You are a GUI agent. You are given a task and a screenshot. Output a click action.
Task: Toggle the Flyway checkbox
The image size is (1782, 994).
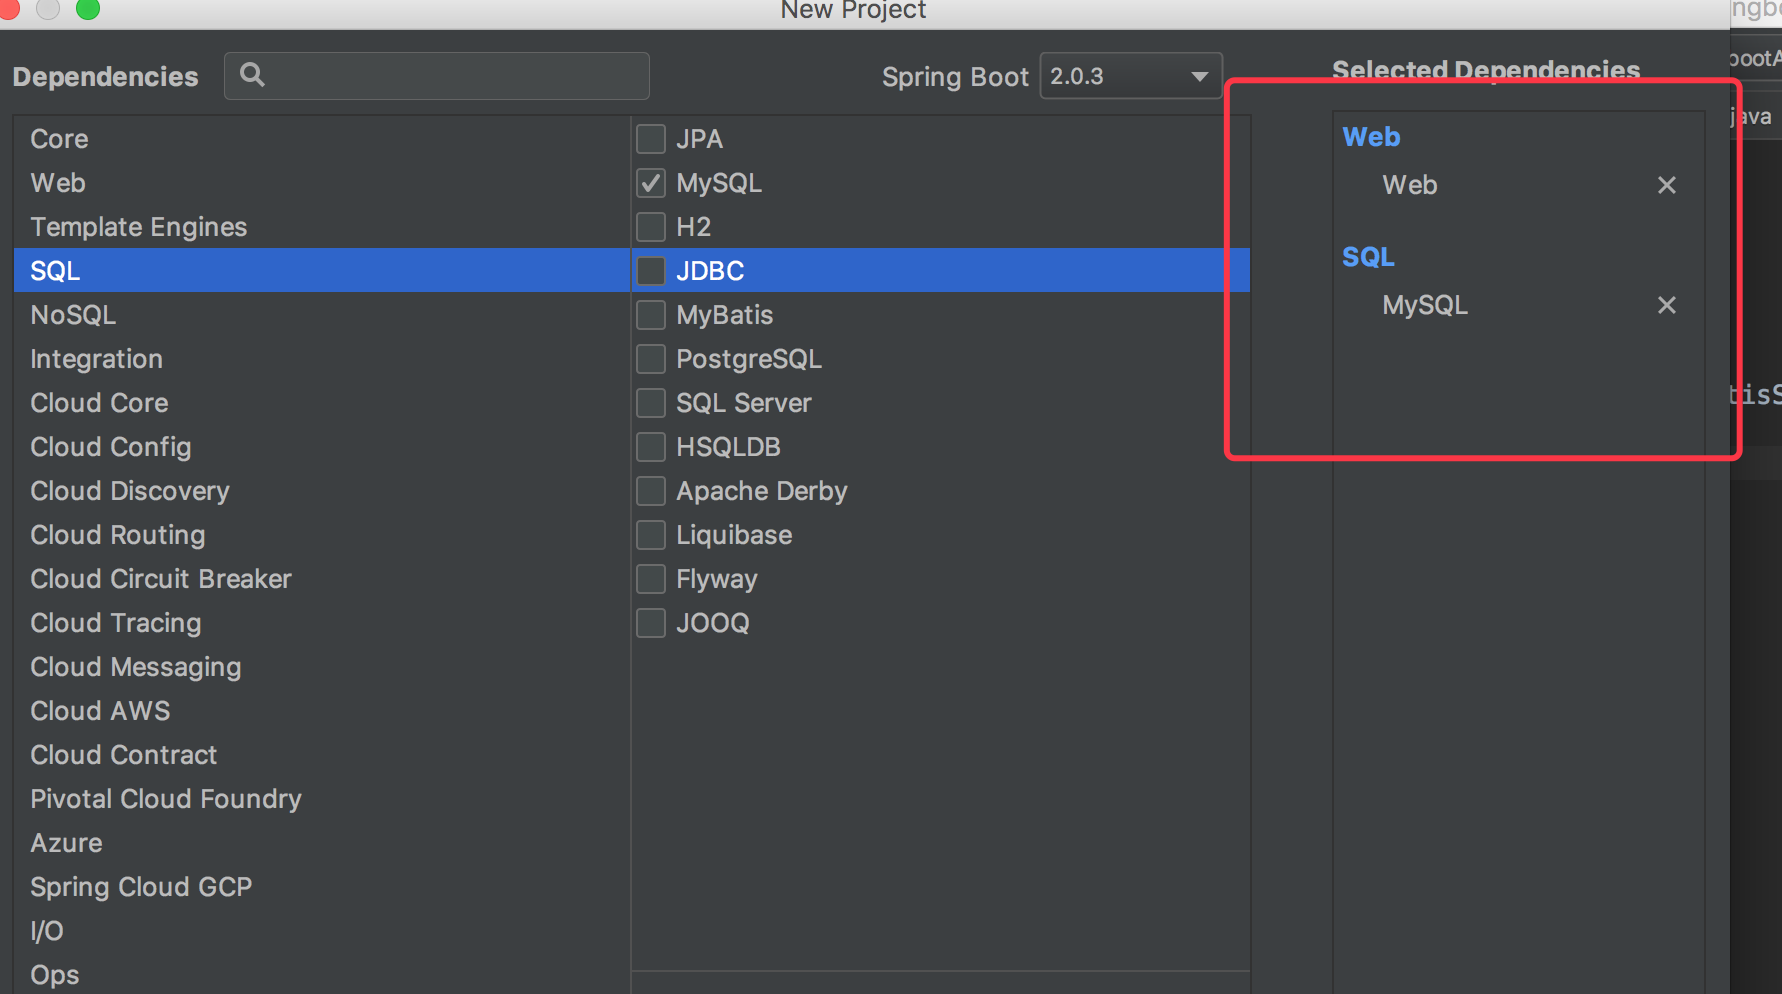651,579
